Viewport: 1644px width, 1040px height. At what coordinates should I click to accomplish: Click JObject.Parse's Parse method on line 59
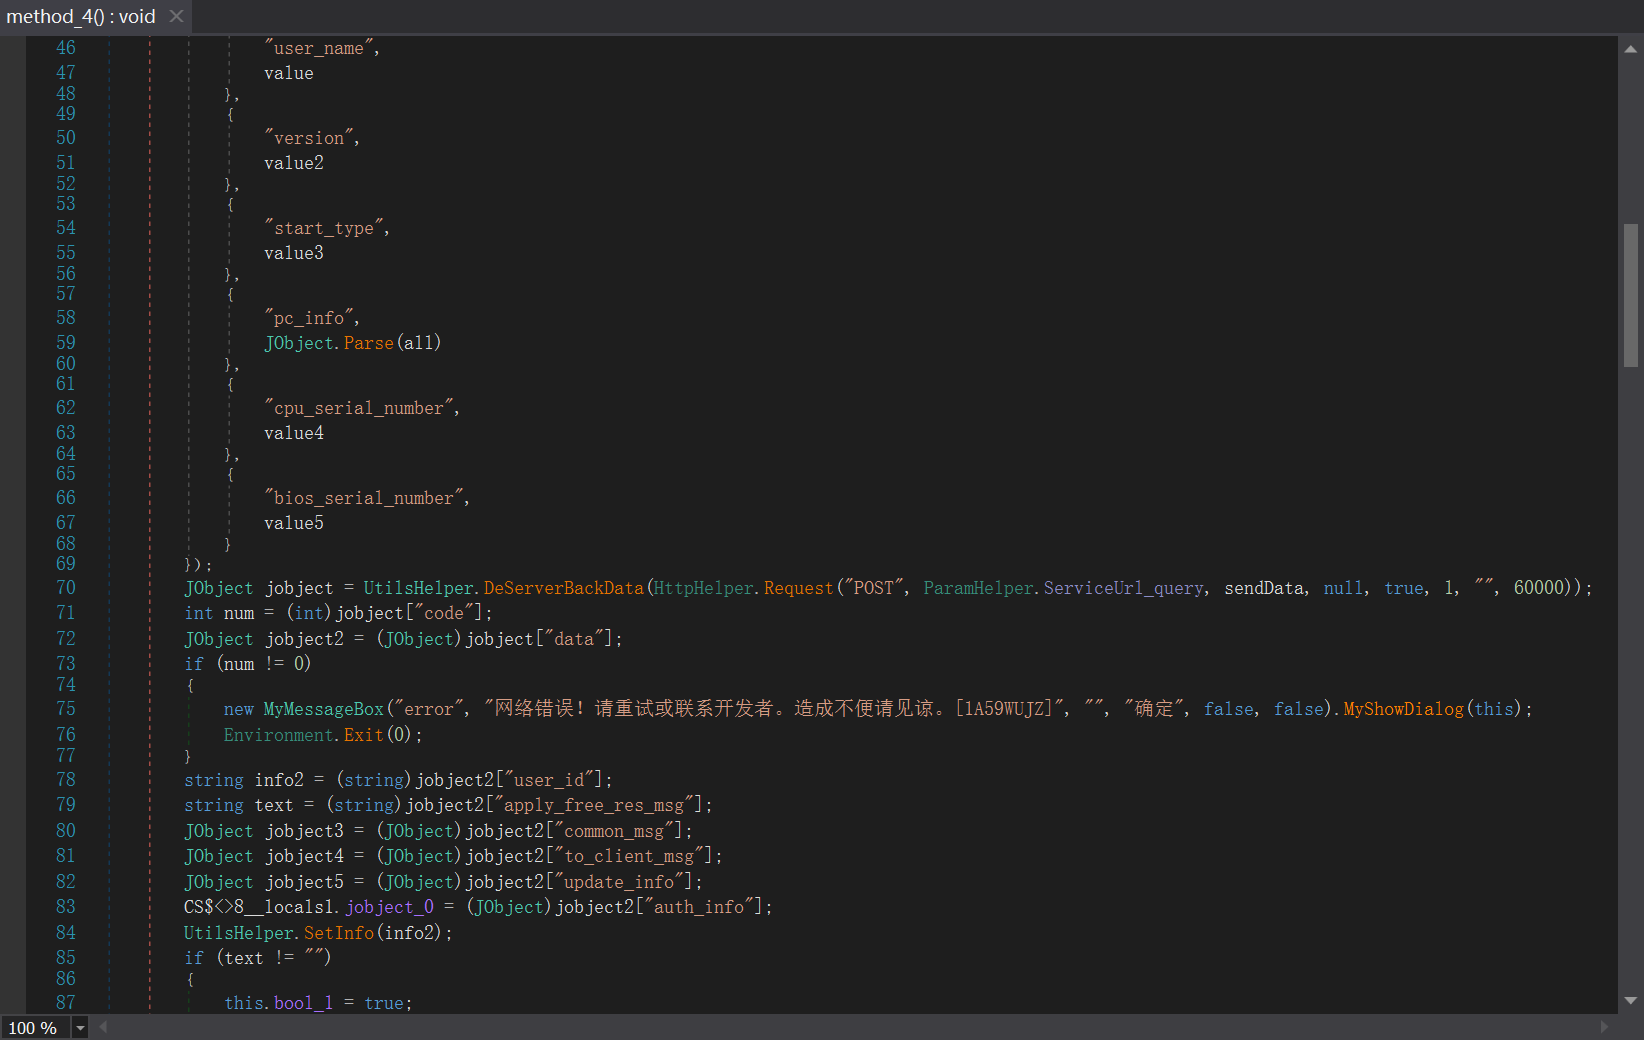click(369, 343)
